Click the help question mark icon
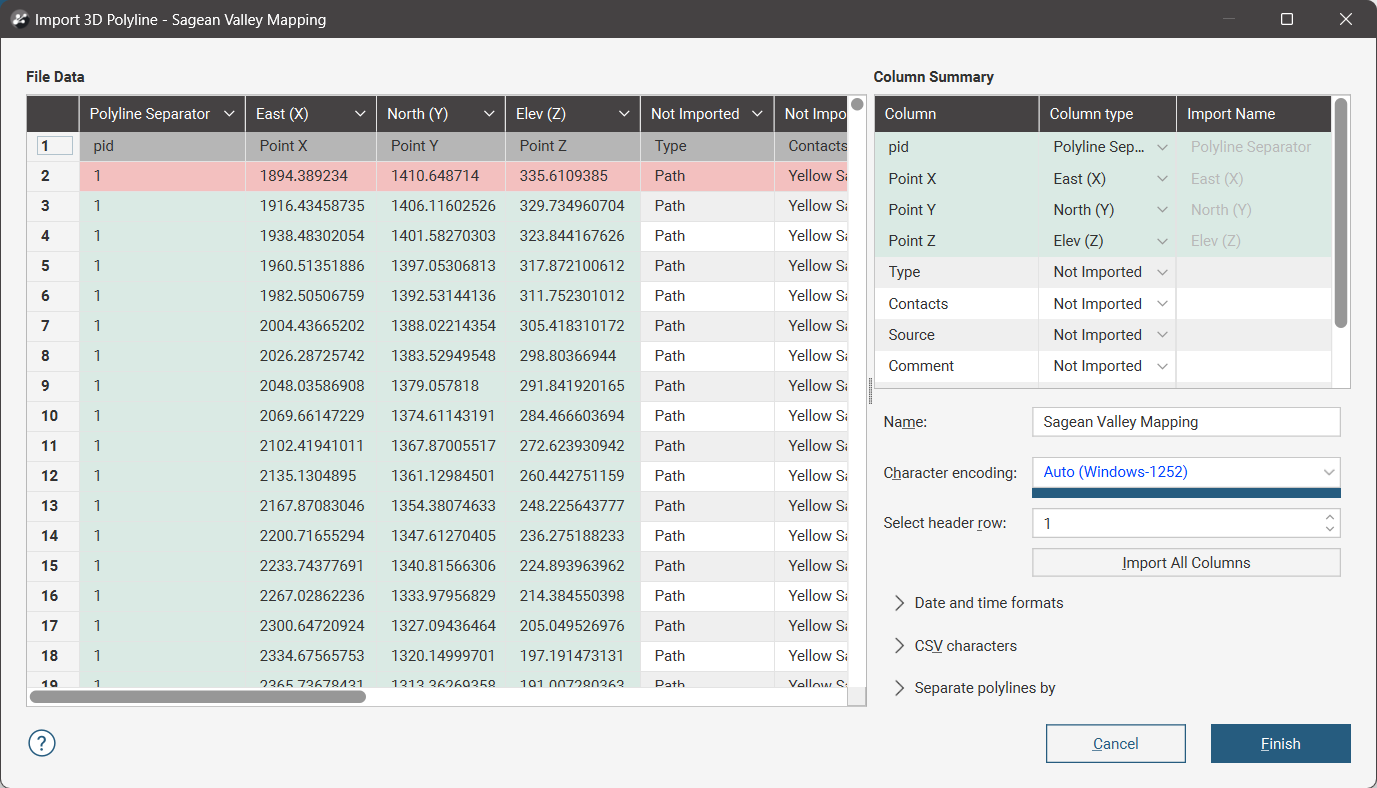The image size is (1377, 788). pyautogui.click(x=42, y=743)
